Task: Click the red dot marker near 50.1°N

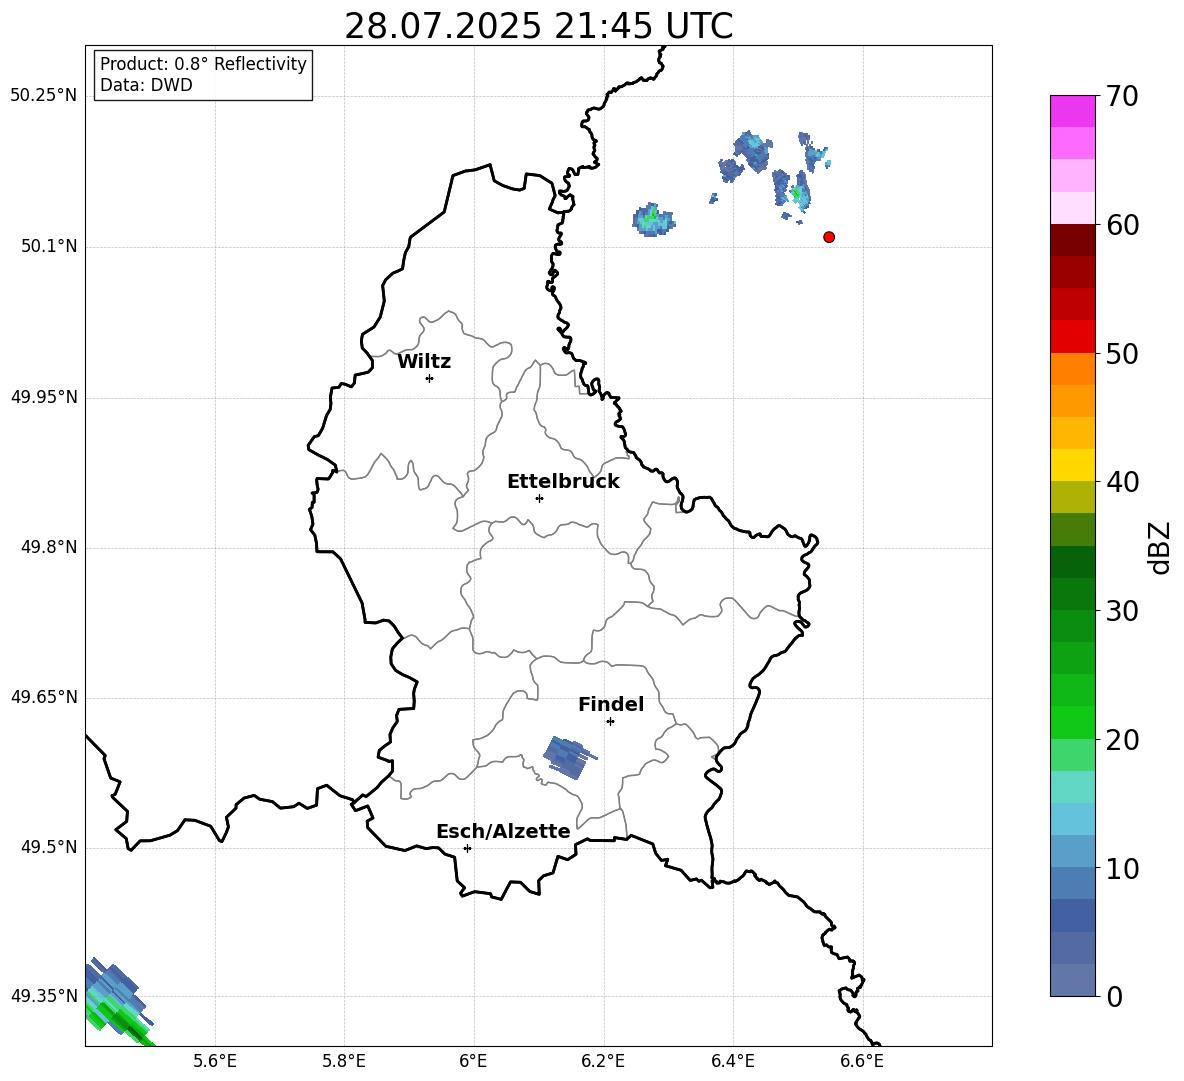Action: point(829,237)
